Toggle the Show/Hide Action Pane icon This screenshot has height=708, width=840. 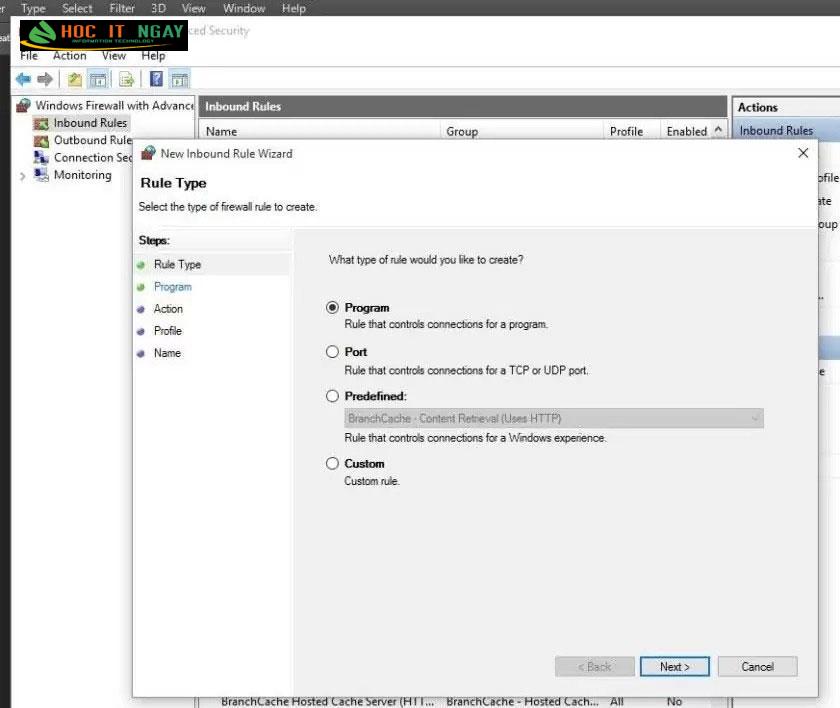point(179,80)
